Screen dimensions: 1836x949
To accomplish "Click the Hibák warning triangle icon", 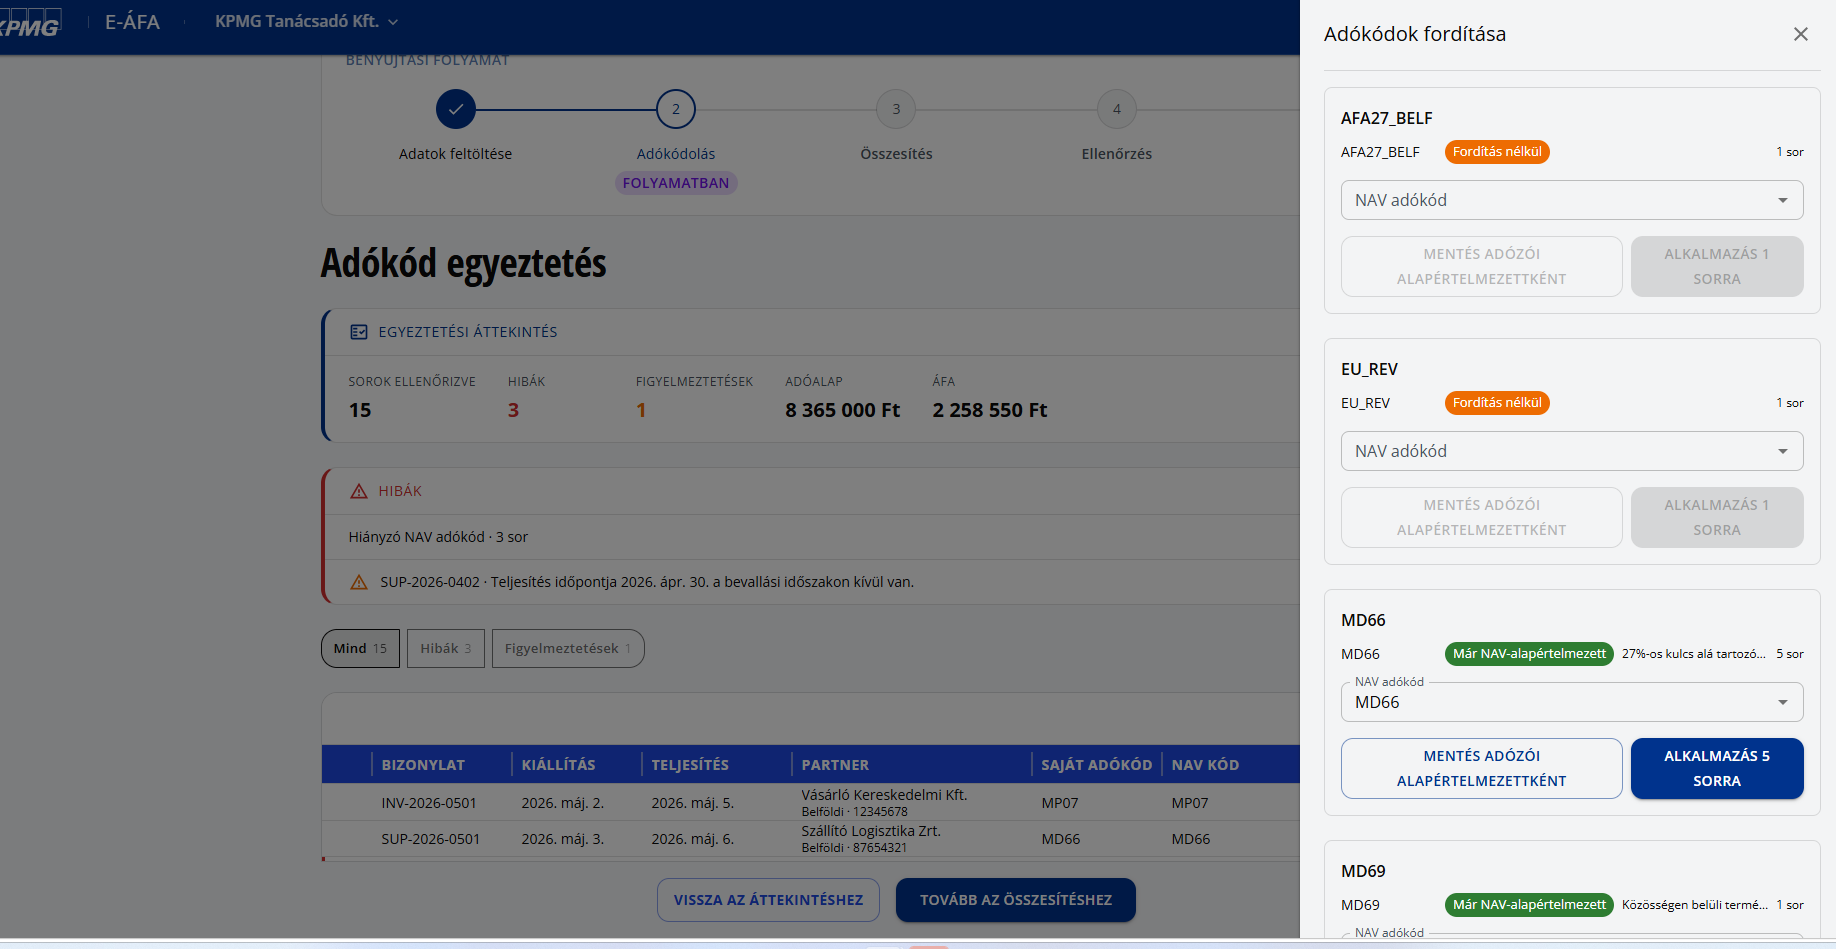I will [359, 491].
